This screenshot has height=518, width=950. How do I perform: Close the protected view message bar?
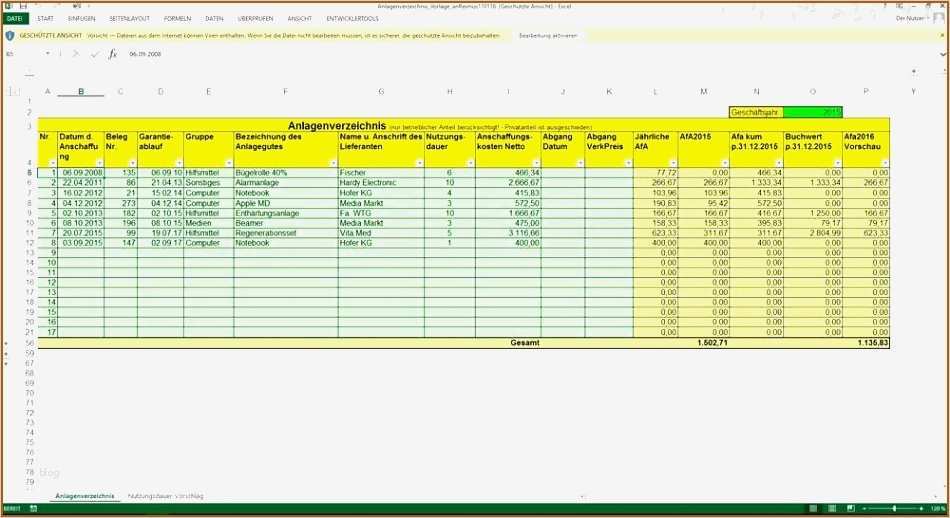941,35
